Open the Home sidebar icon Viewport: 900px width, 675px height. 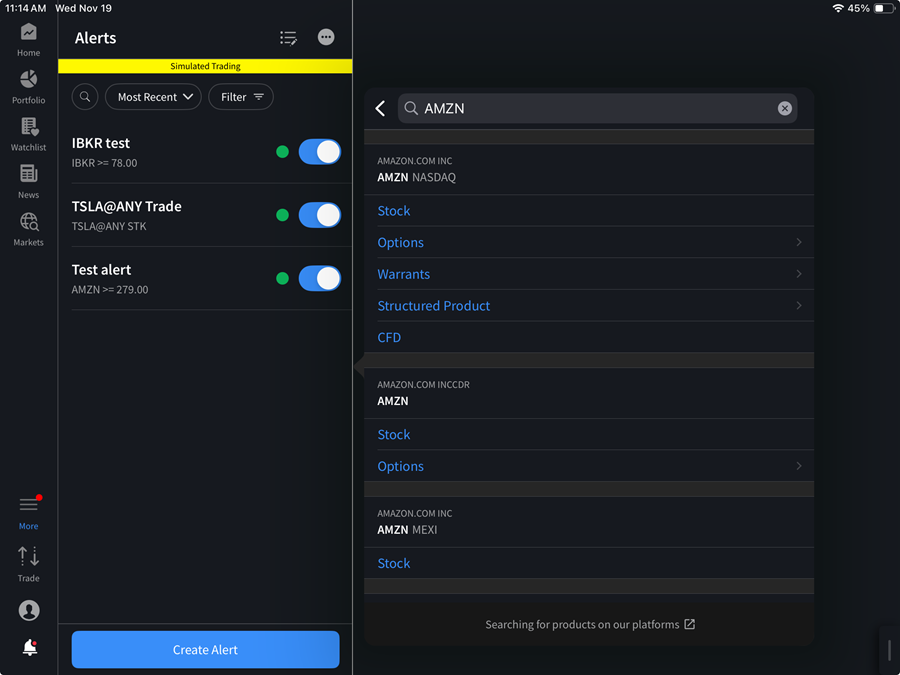28,39
